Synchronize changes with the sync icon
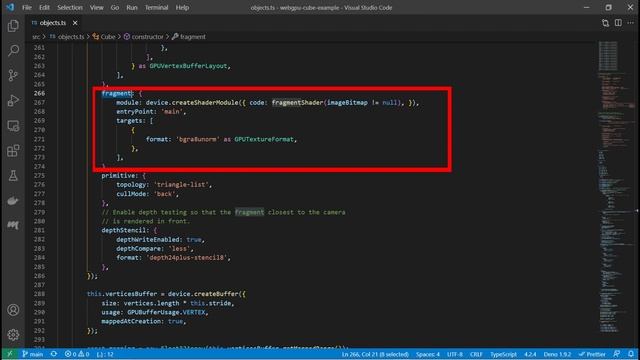 click(x=54, y=354)
